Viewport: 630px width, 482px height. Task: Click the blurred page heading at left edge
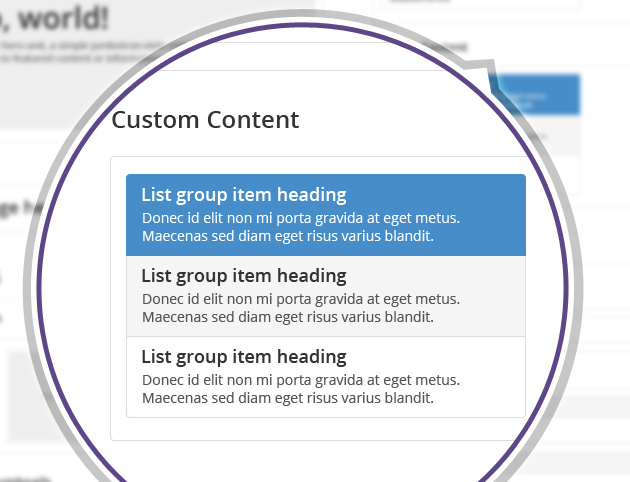[18, 209]
